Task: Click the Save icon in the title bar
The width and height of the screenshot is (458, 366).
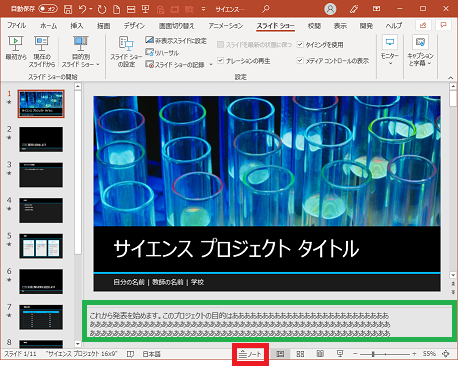Action: (68, 9)
